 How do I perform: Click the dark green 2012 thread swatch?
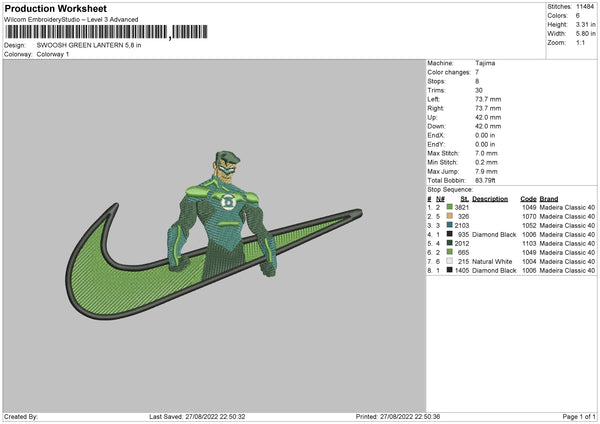coord(449,243)
